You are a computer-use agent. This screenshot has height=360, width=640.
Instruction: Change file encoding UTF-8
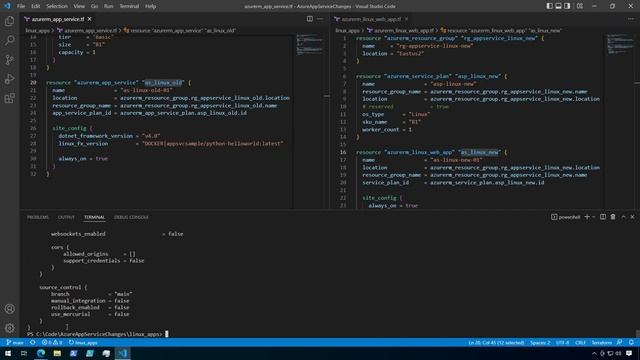click(562, 342)
